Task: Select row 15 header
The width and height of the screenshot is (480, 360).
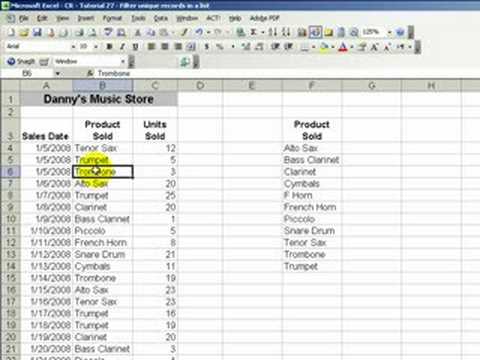Action: [10, 278]
